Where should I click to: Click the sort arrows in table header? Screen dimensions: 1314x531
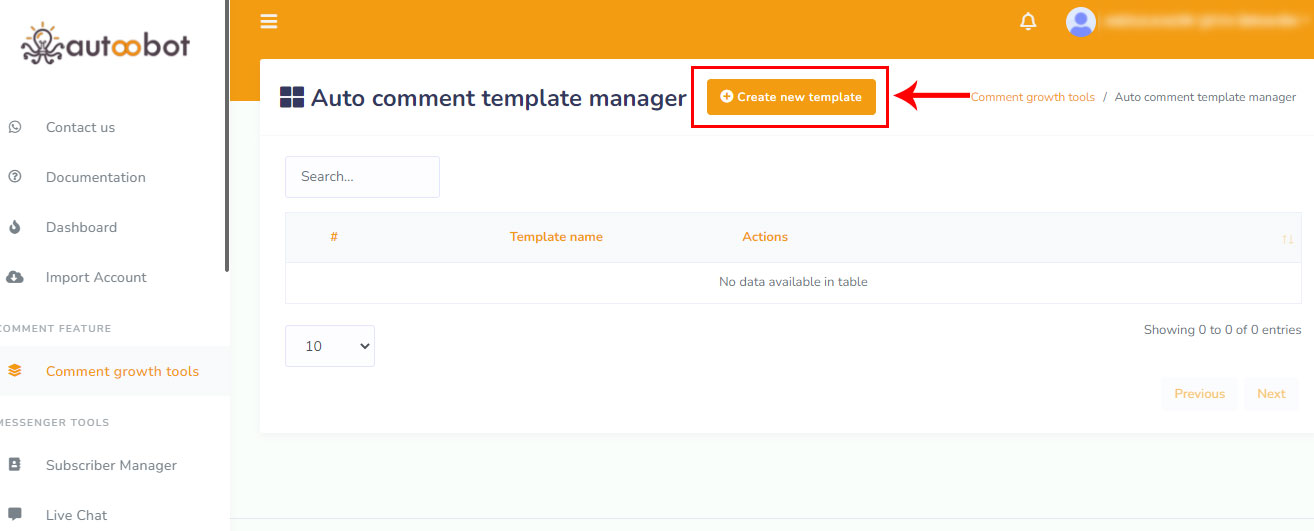click(1287, 239)
